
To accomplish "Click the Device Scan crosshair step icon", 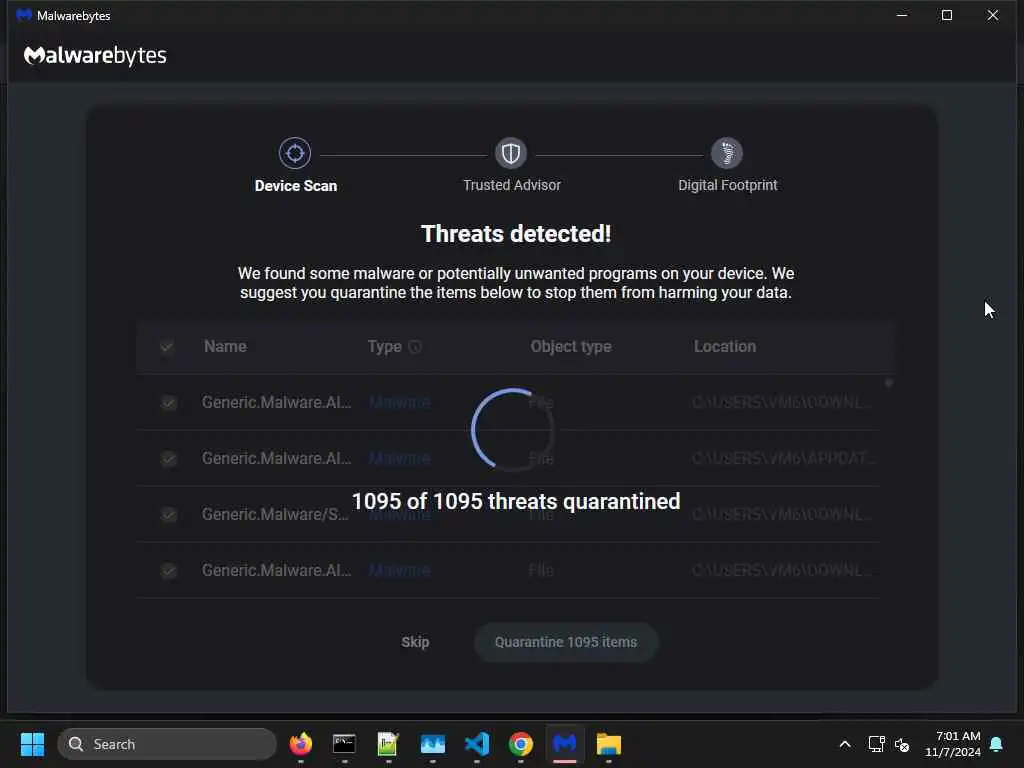I will point(295,153).
